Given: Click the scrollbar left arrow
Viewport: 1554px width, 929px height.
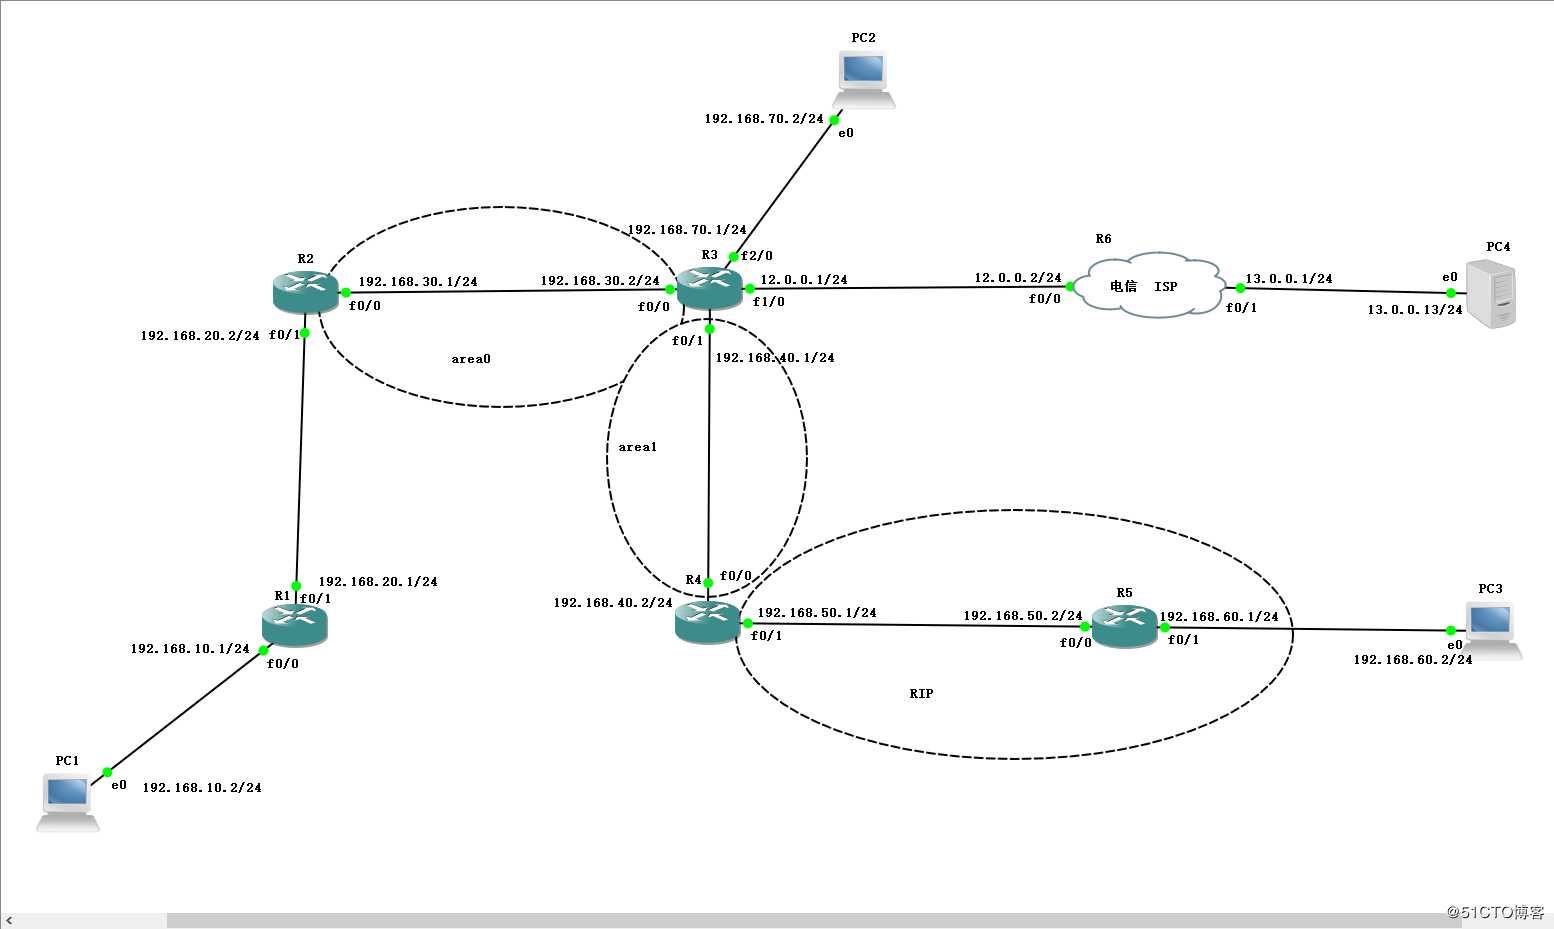Looking at the screenshot, I should 9,920.
